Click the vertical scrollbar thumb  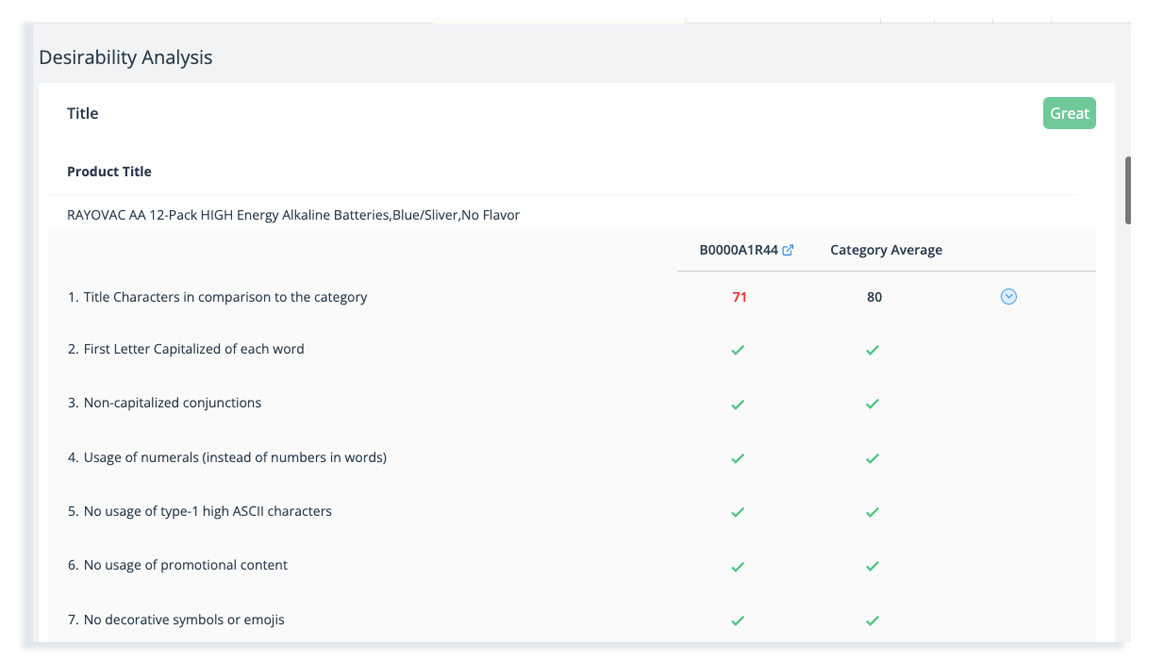[1128, 190]
